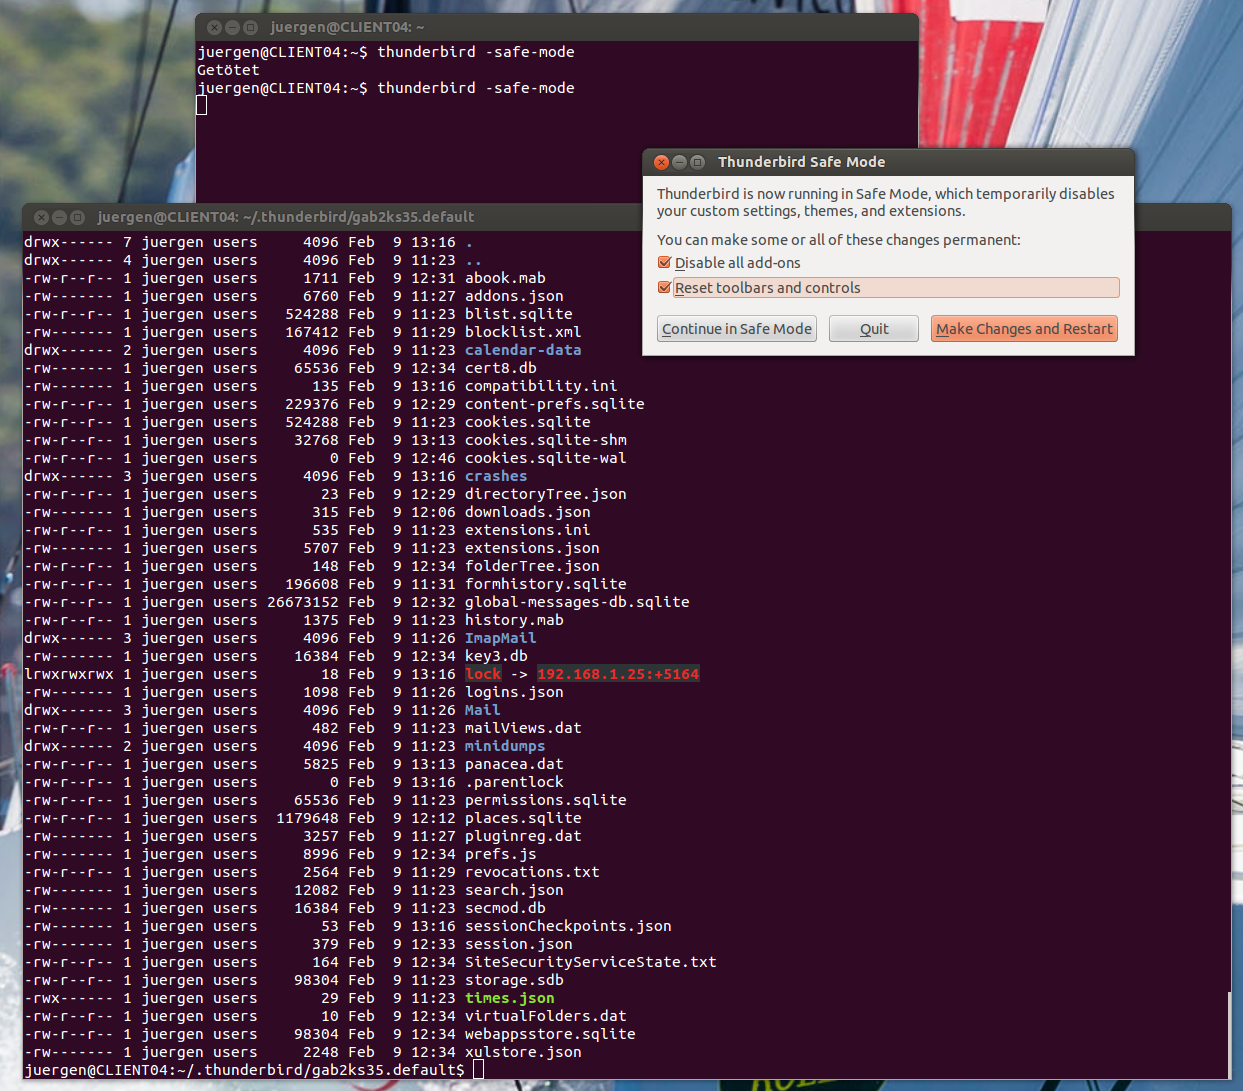Image resolution: width=1243 pixels, height=1091 pixels.
Task: Click the mailViews.dat filename
Action: click(523, 728)
